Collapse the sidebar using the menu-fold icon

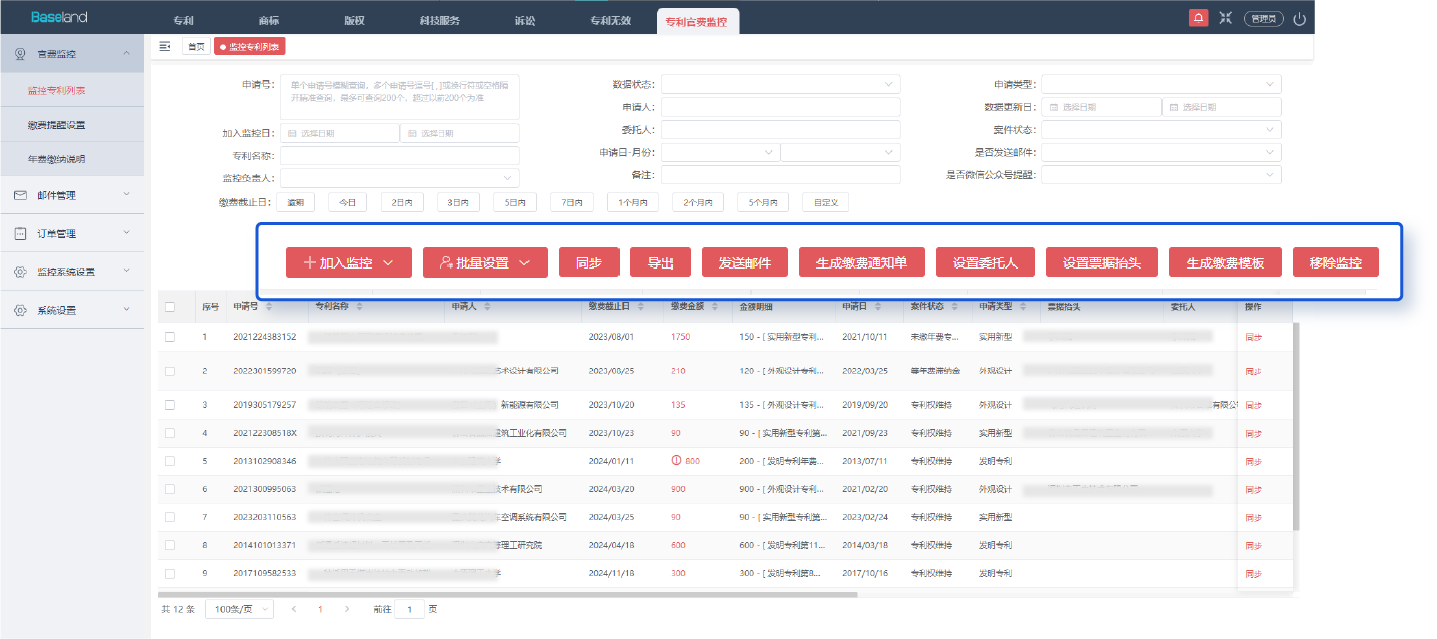[x=165, y=46]
